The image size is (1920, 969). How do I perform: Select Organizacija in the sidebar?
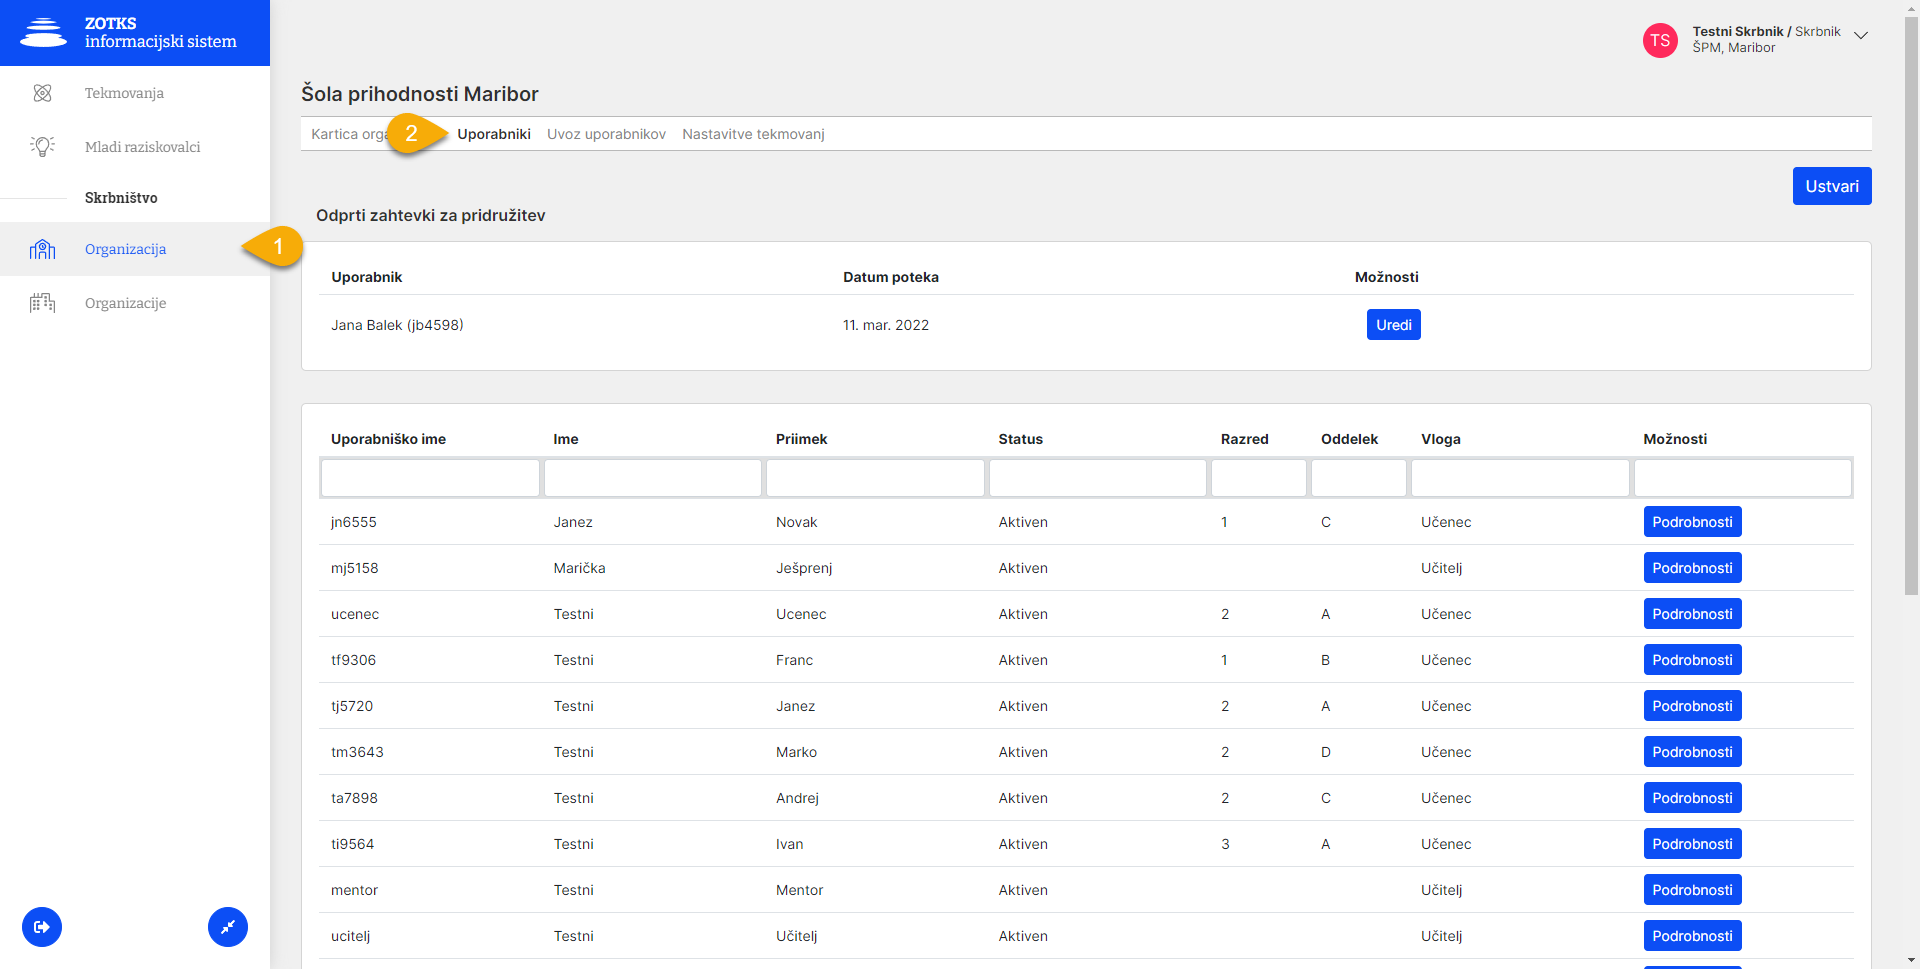click(x=125, y=249)
